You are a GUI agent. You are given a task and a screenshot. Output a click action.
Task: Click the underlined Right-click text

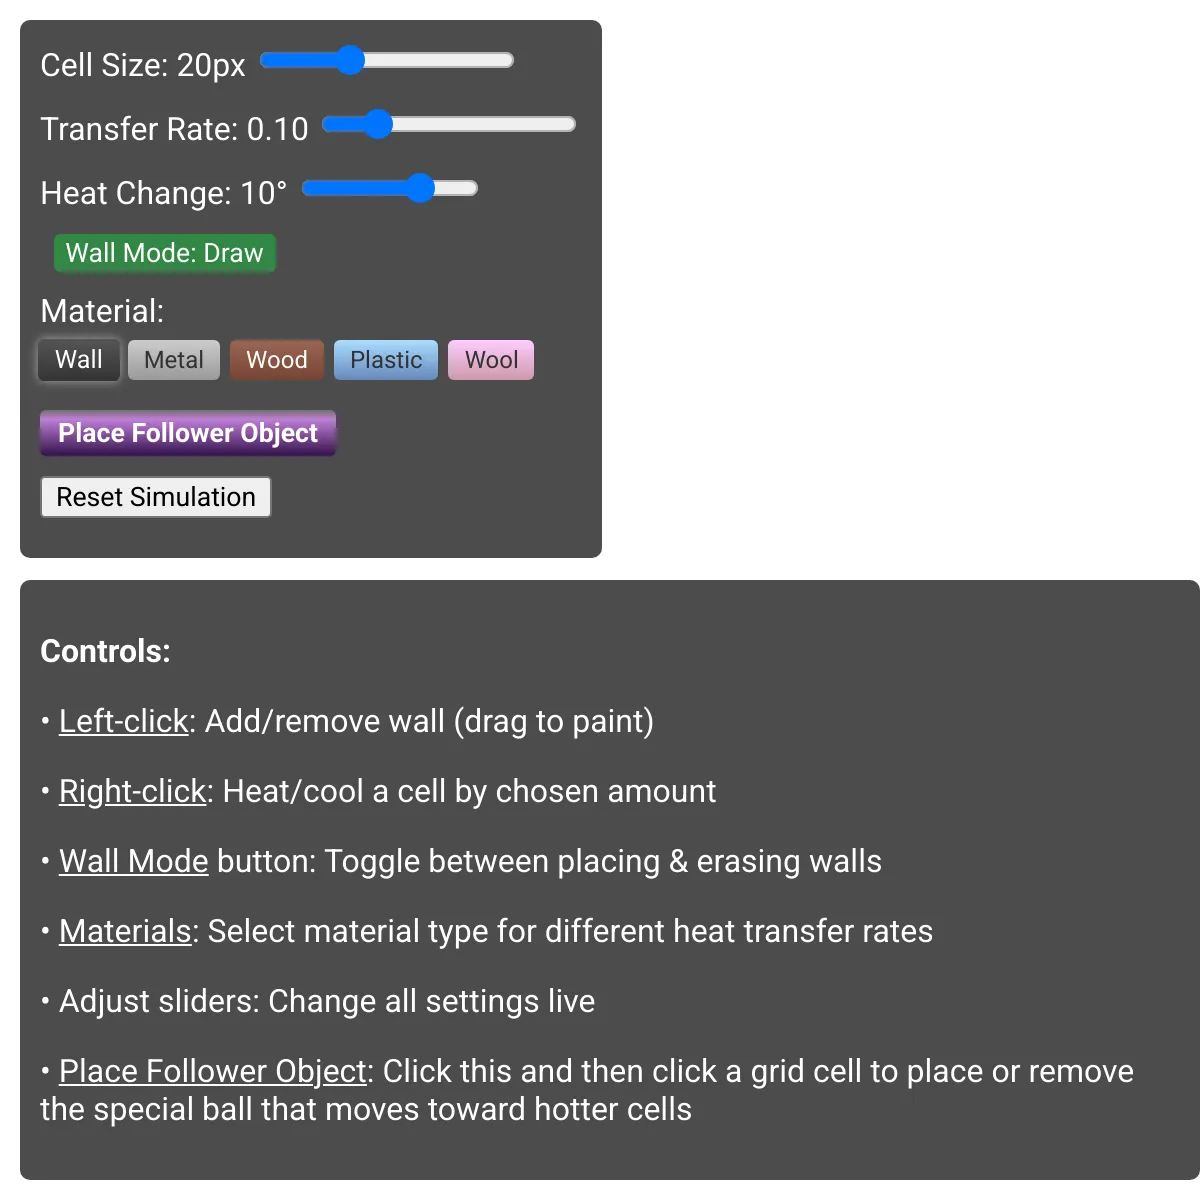[132, 791]
